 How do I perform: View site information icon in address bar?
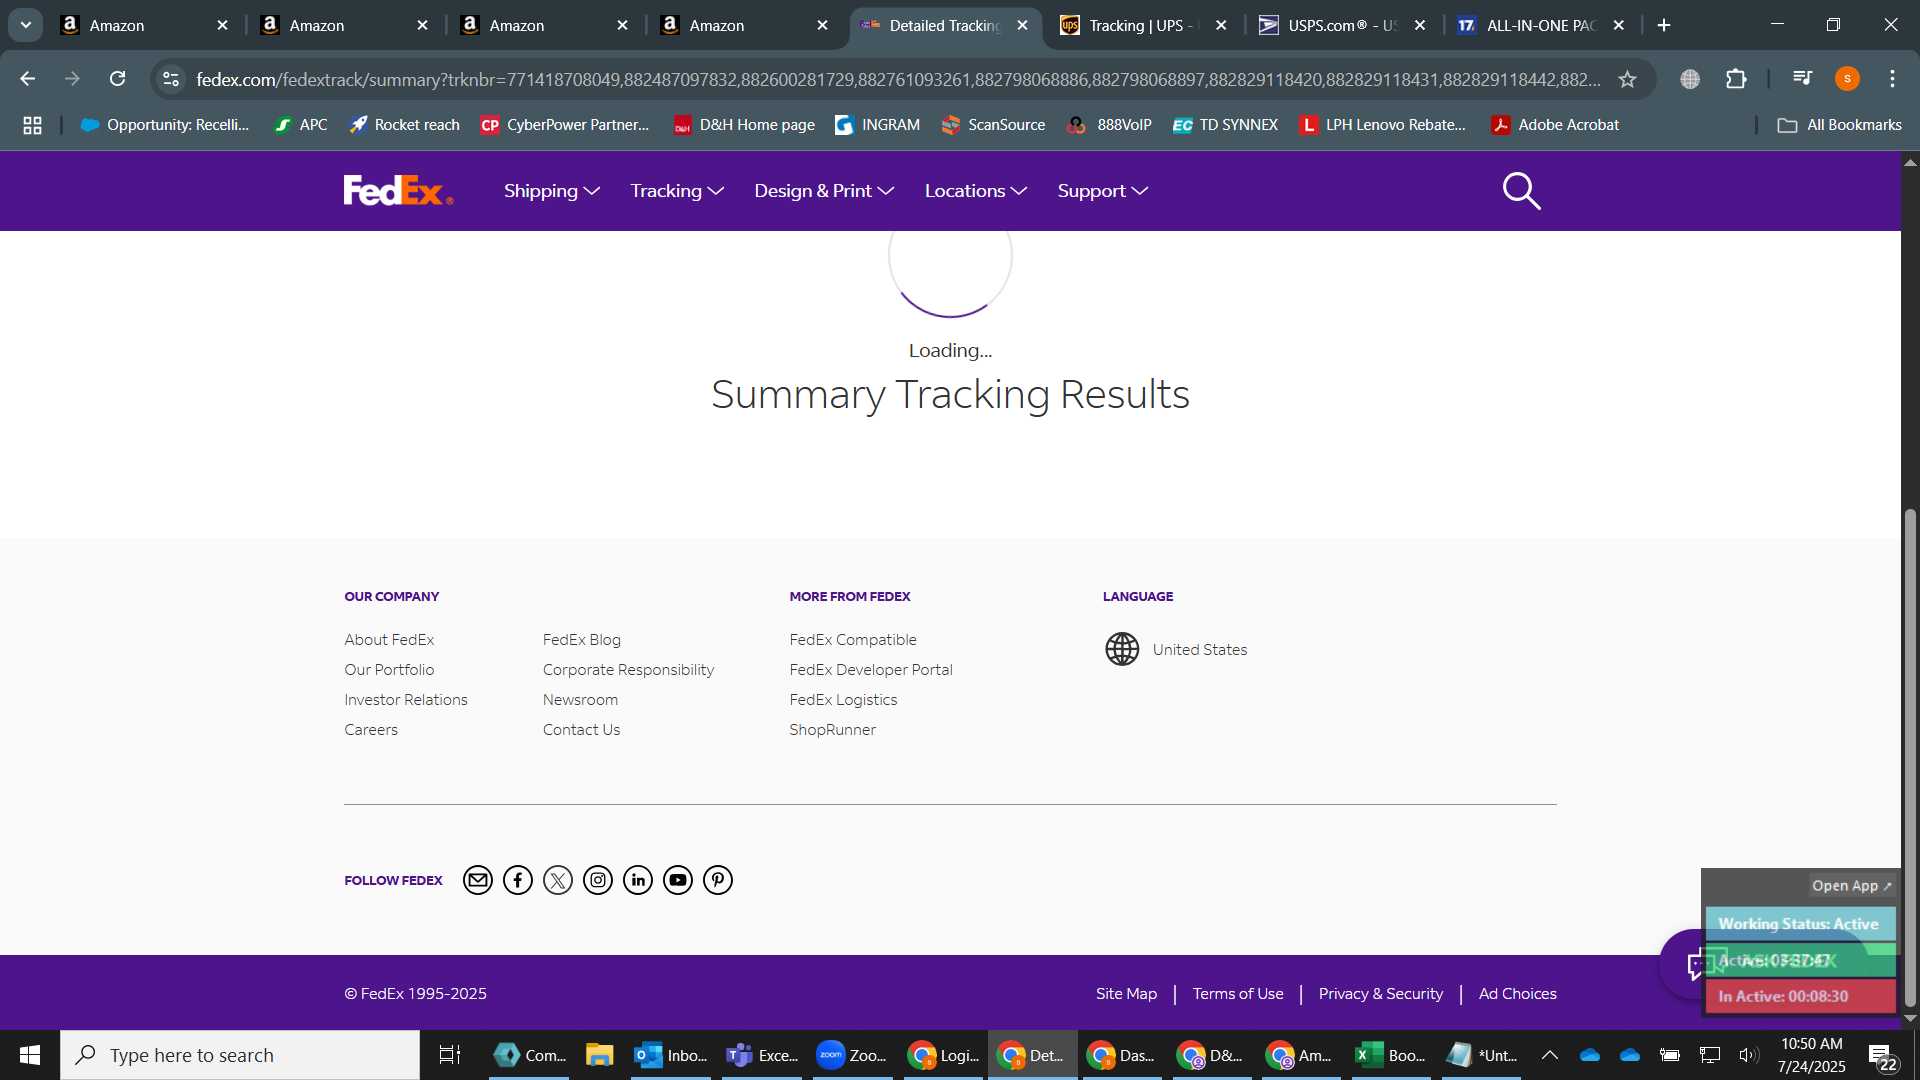pyautogui.click(x=171, y=79)
